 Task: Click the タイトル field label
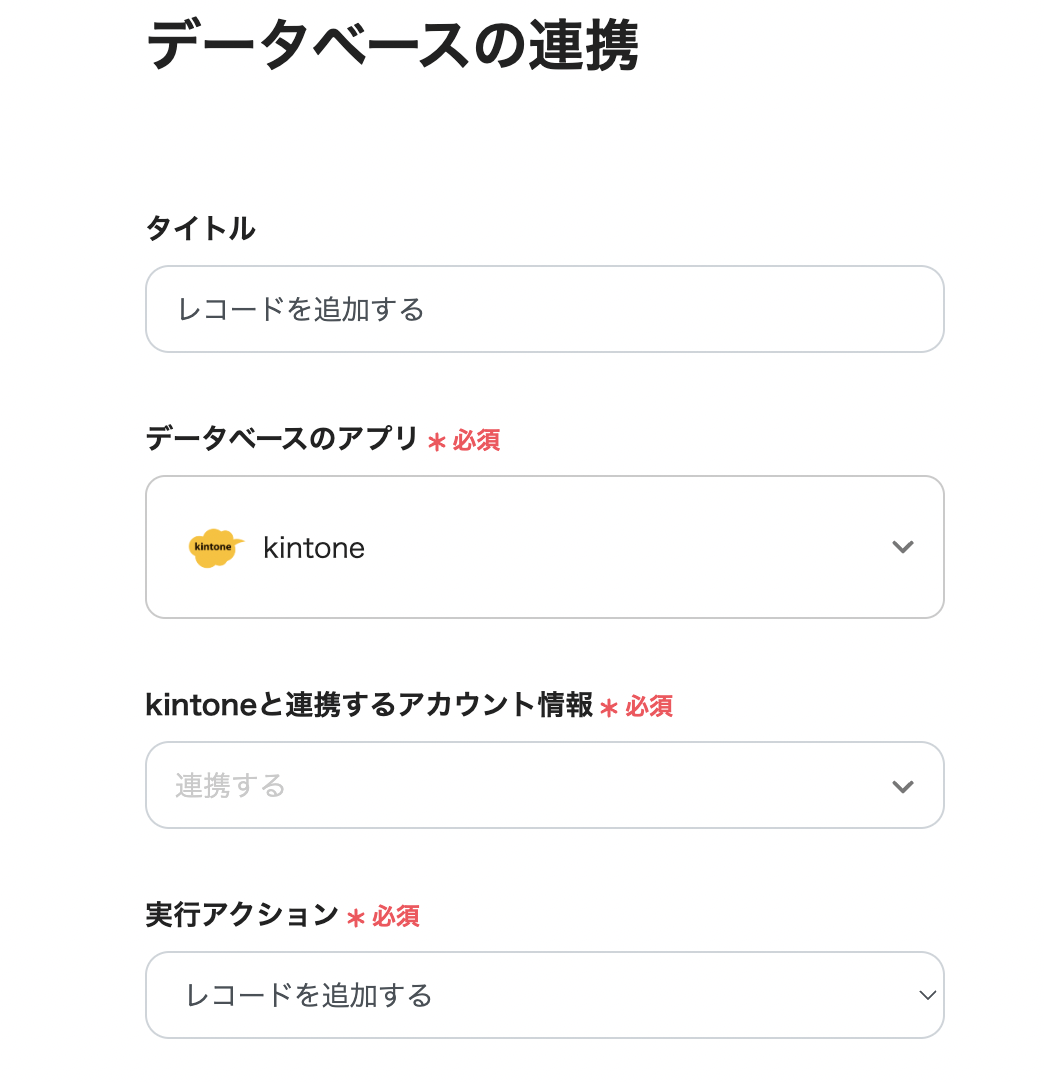[x=200, y=229]
